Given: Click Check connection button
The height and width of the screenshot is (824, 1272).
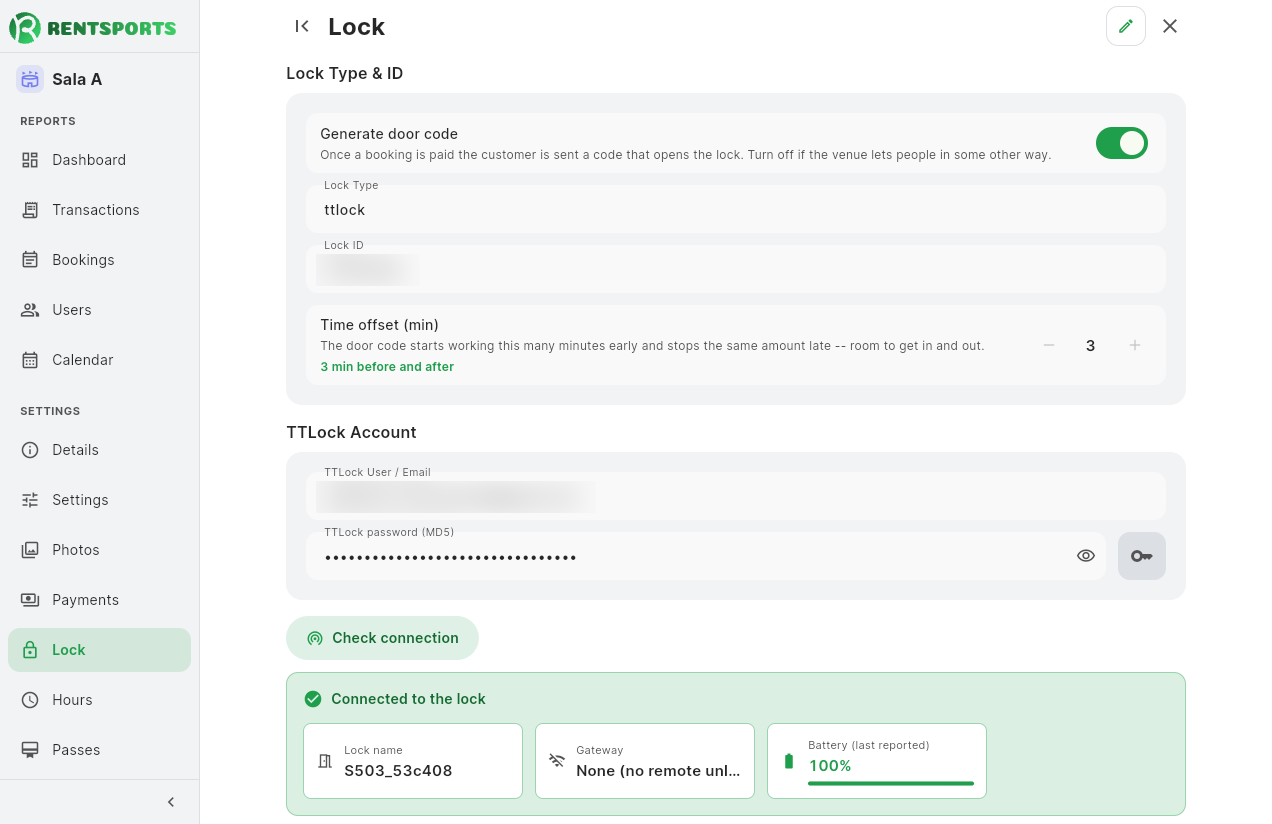Looking at the screenshot, I should click(x=382, y=638).
